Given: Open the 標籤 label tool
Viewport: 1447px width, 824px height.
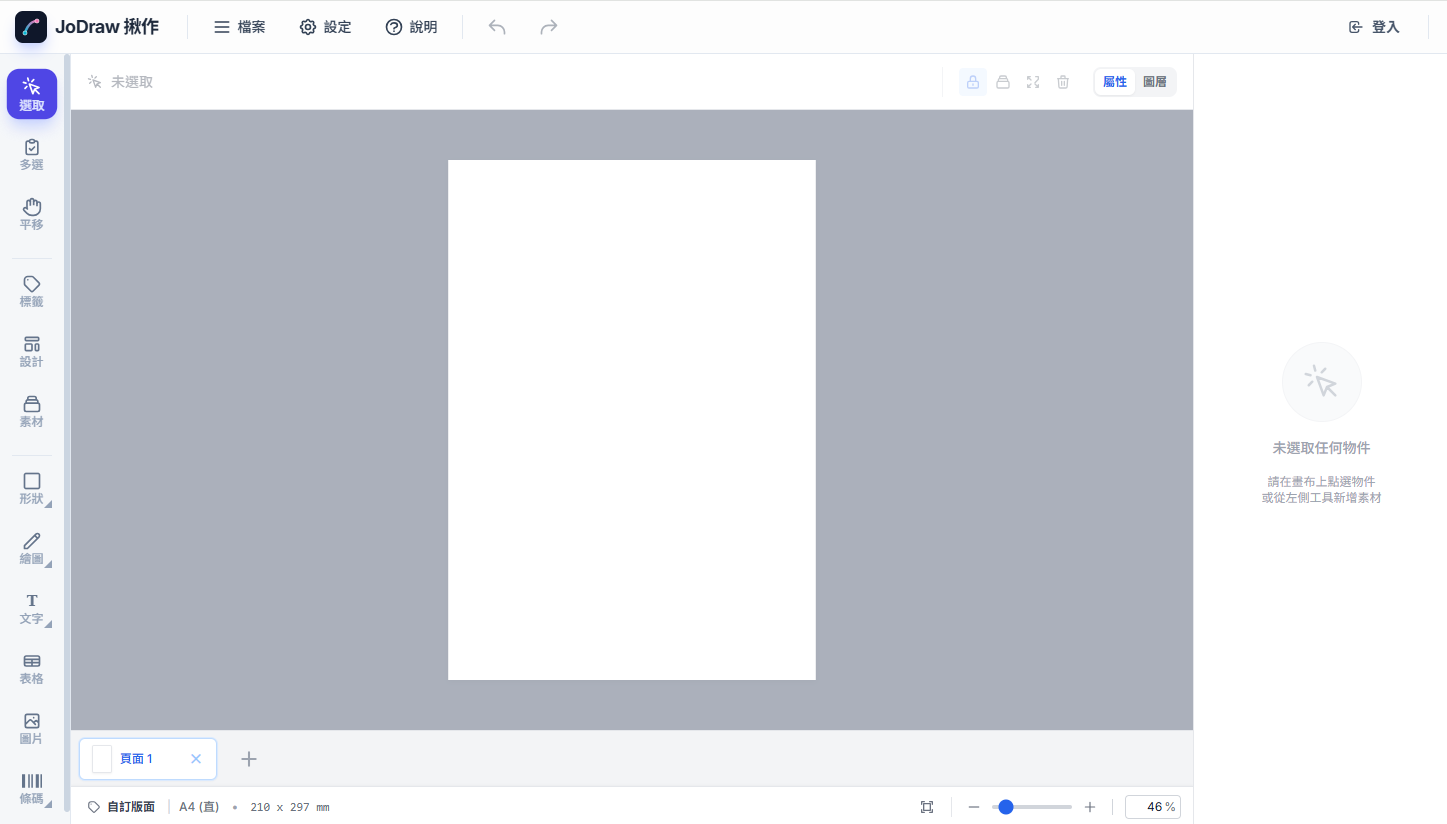Looking at the screenshot, I should tap(31, 290).
